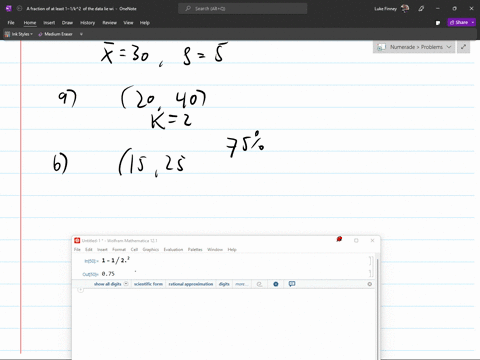
Task: Open the Mathematica Edit menu
Action: pos(89,249)
